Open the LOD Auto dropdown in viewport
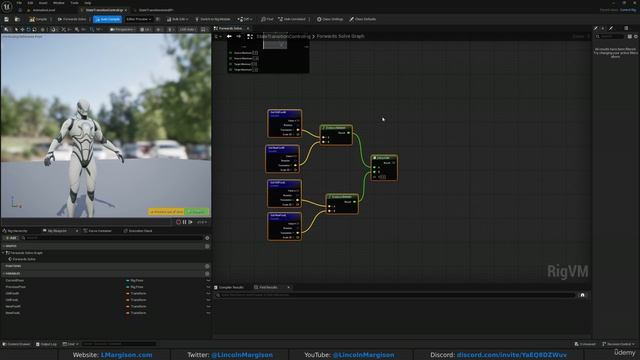Viewport: 640px width, 360px height. [187, 29]
